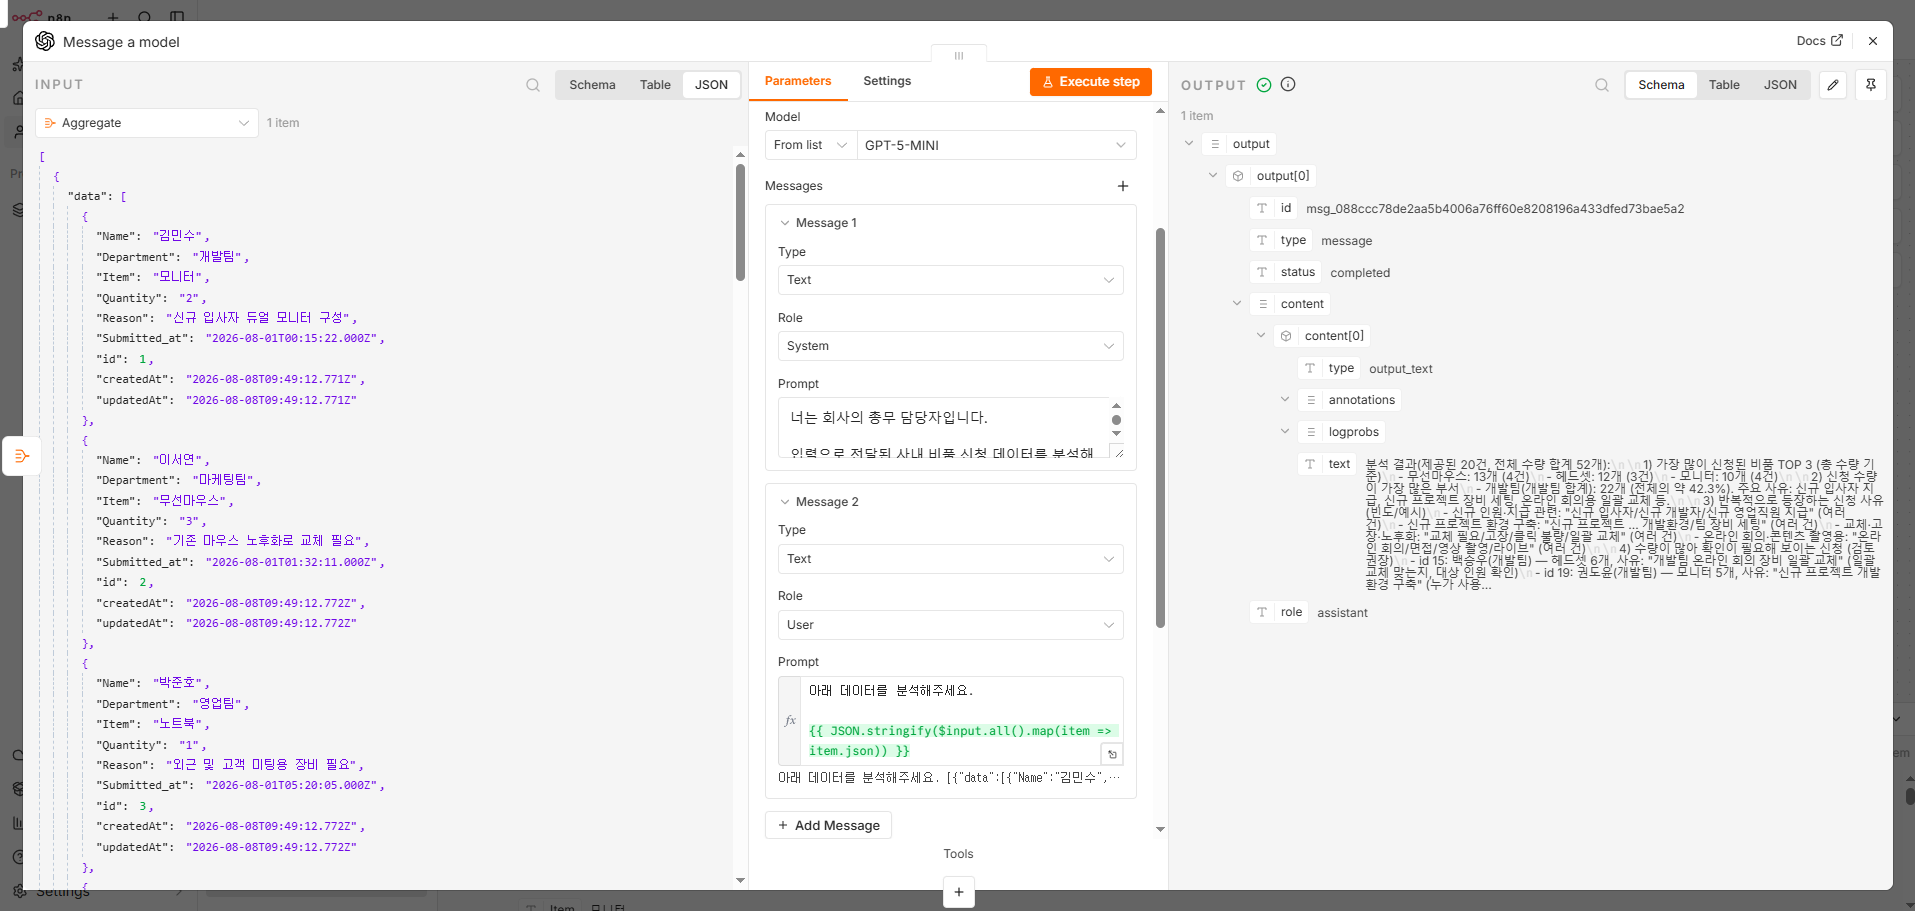Click the OpenAI logo in header
This screenshot has height=911, width=1915.
(45, 41)
